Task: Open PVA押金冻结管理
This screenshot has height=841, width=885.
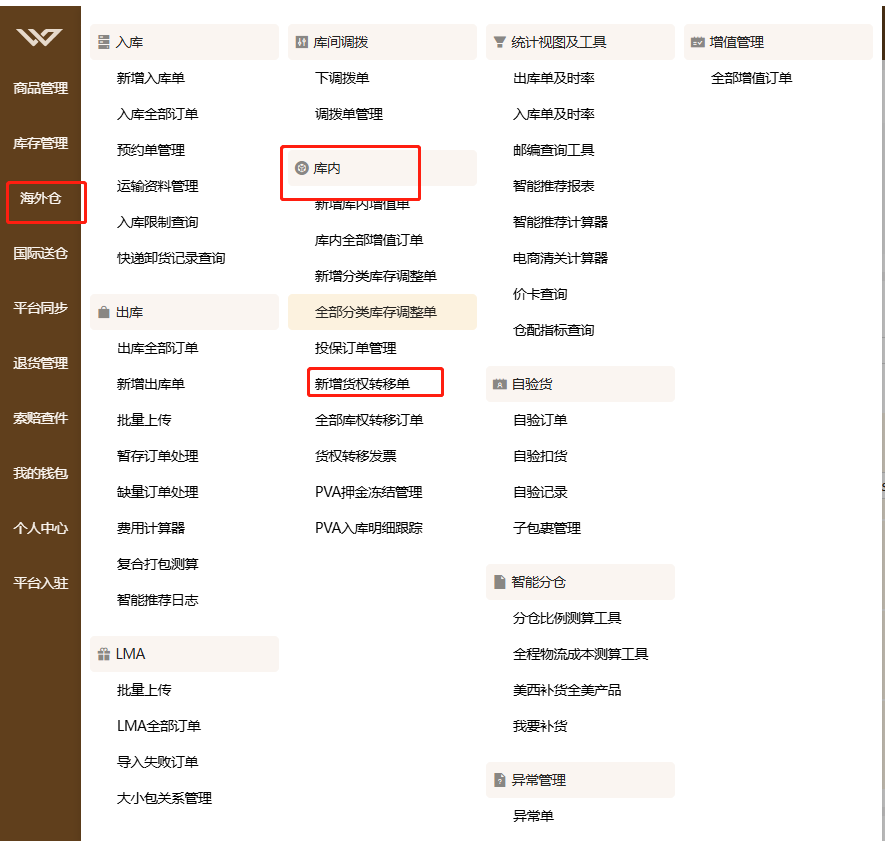Action: (369, 492)
